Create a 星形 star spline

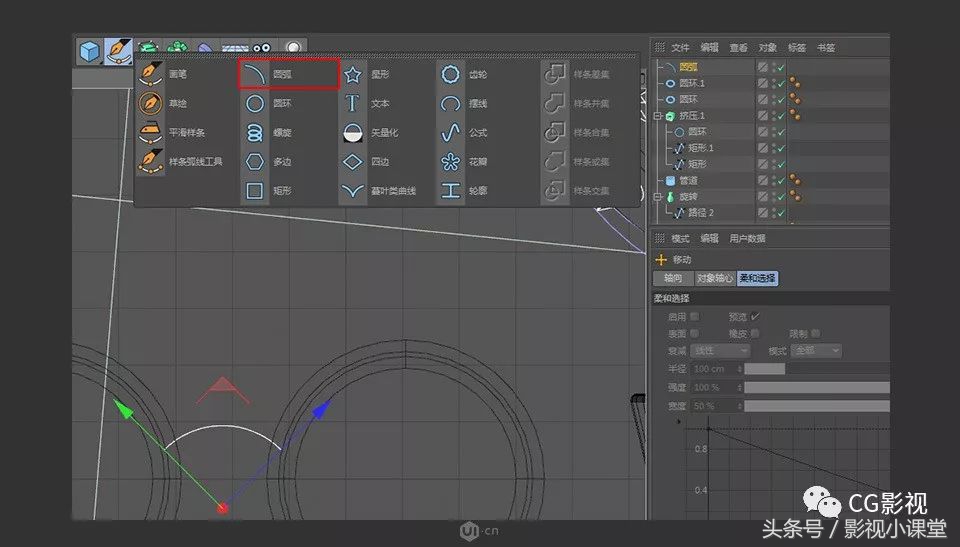(x=366, y=74)
